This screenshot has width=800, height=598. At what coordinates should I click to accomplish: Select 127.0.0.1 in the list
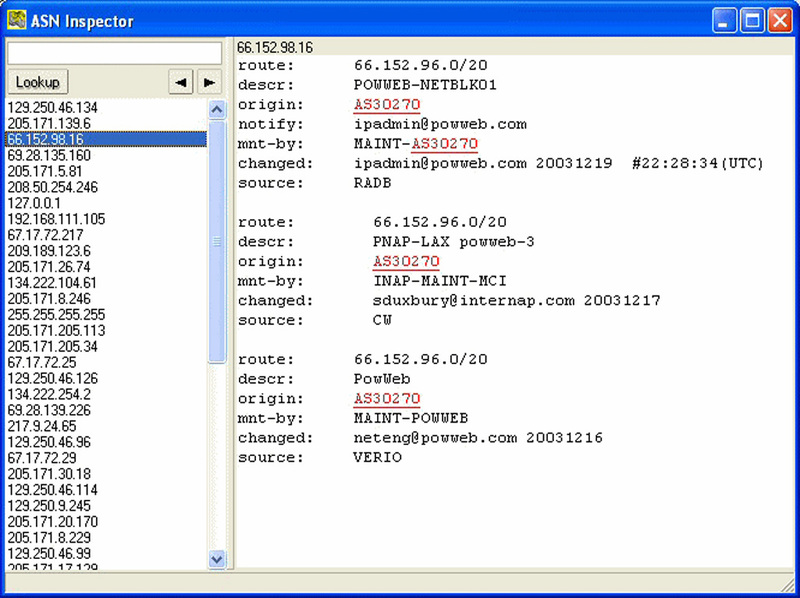click(x=106, y=203)
